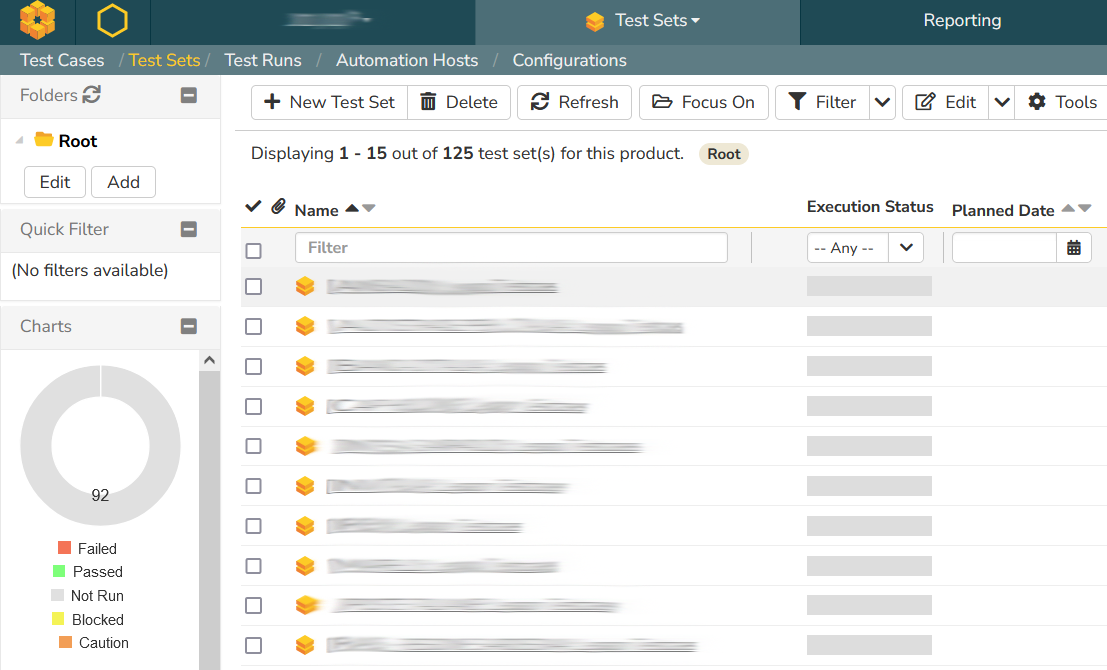Image resolution: width=1107 pixels, height=670 pixels.
Task: Sort Planned Date descending arrow
Action: [x=1085, y=209]
